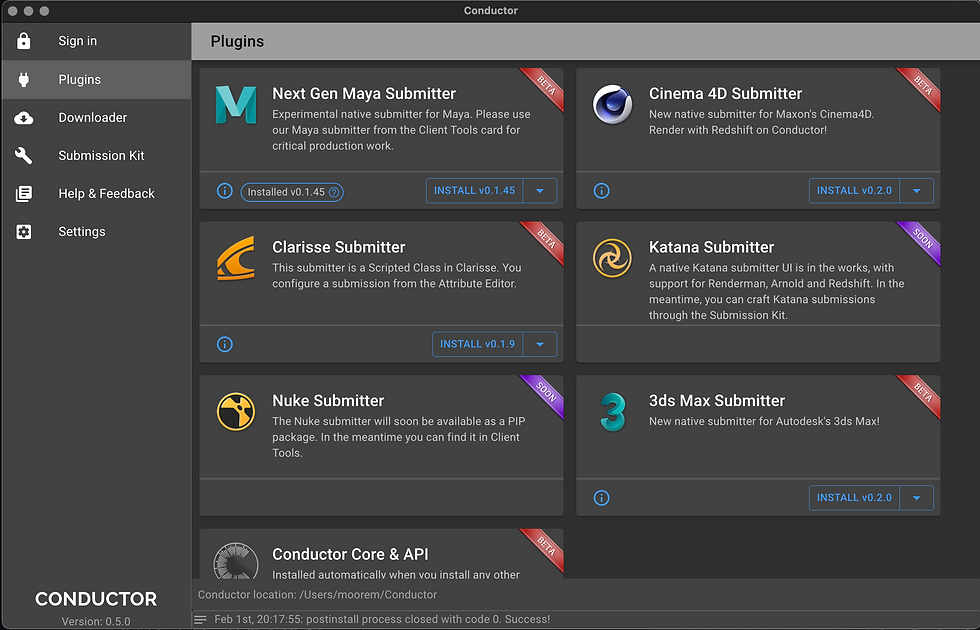Open Settings section

[96, 232]
